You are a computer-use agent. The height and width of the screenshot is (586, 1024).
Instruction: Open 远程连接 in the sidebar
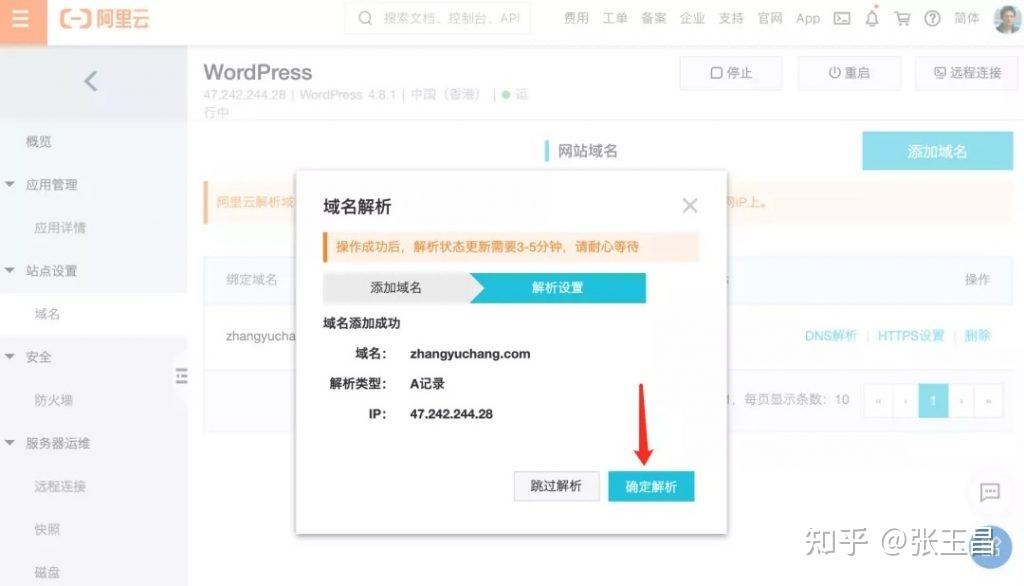(x=60, y=486)
